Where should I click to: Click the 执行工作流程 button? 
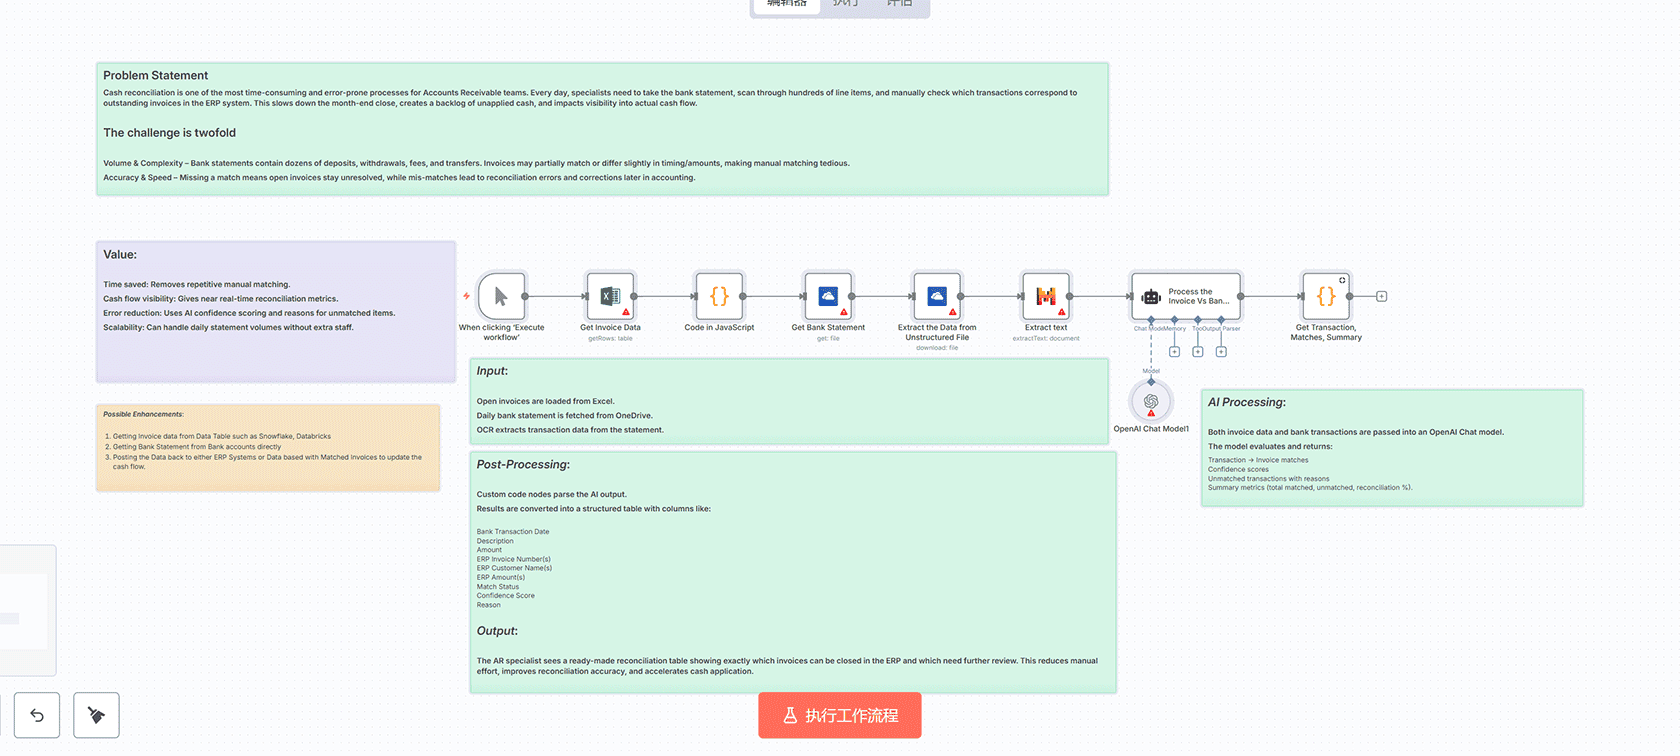(840, 716)
